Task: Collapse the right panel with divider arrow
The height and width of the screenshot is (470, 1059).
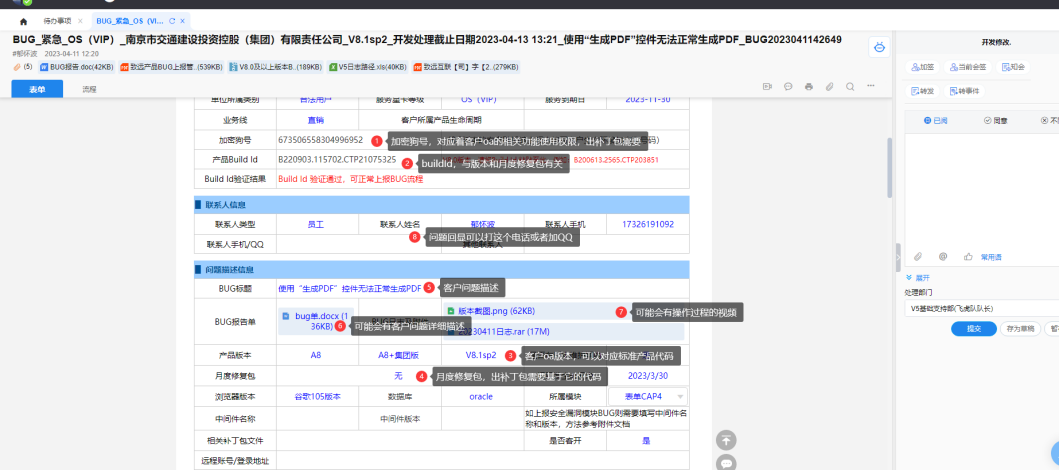Action: (897, 256)
